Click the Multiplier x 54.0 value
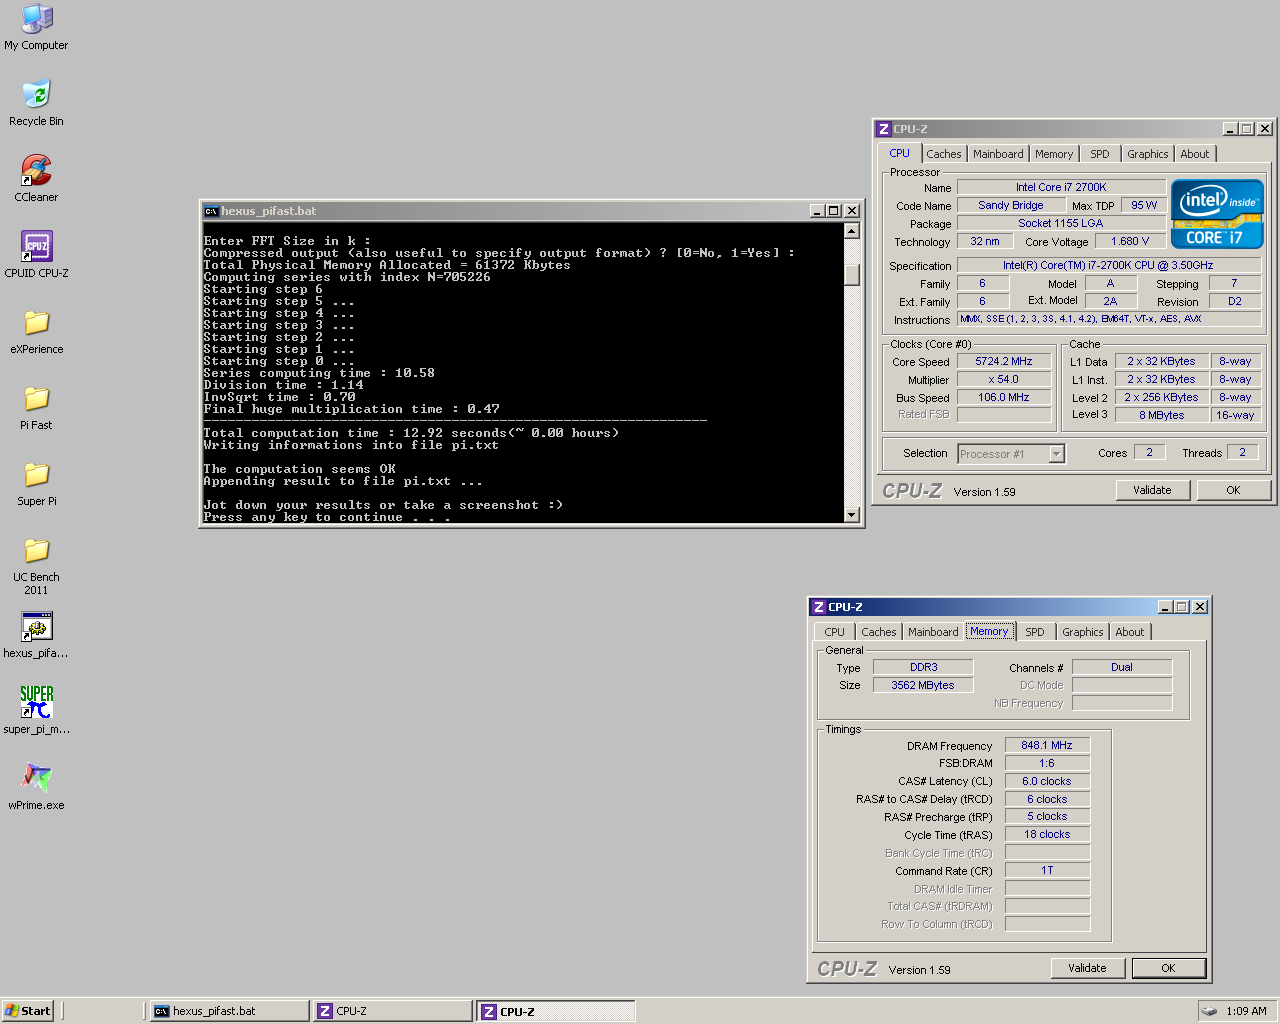 click(1004, 379)
